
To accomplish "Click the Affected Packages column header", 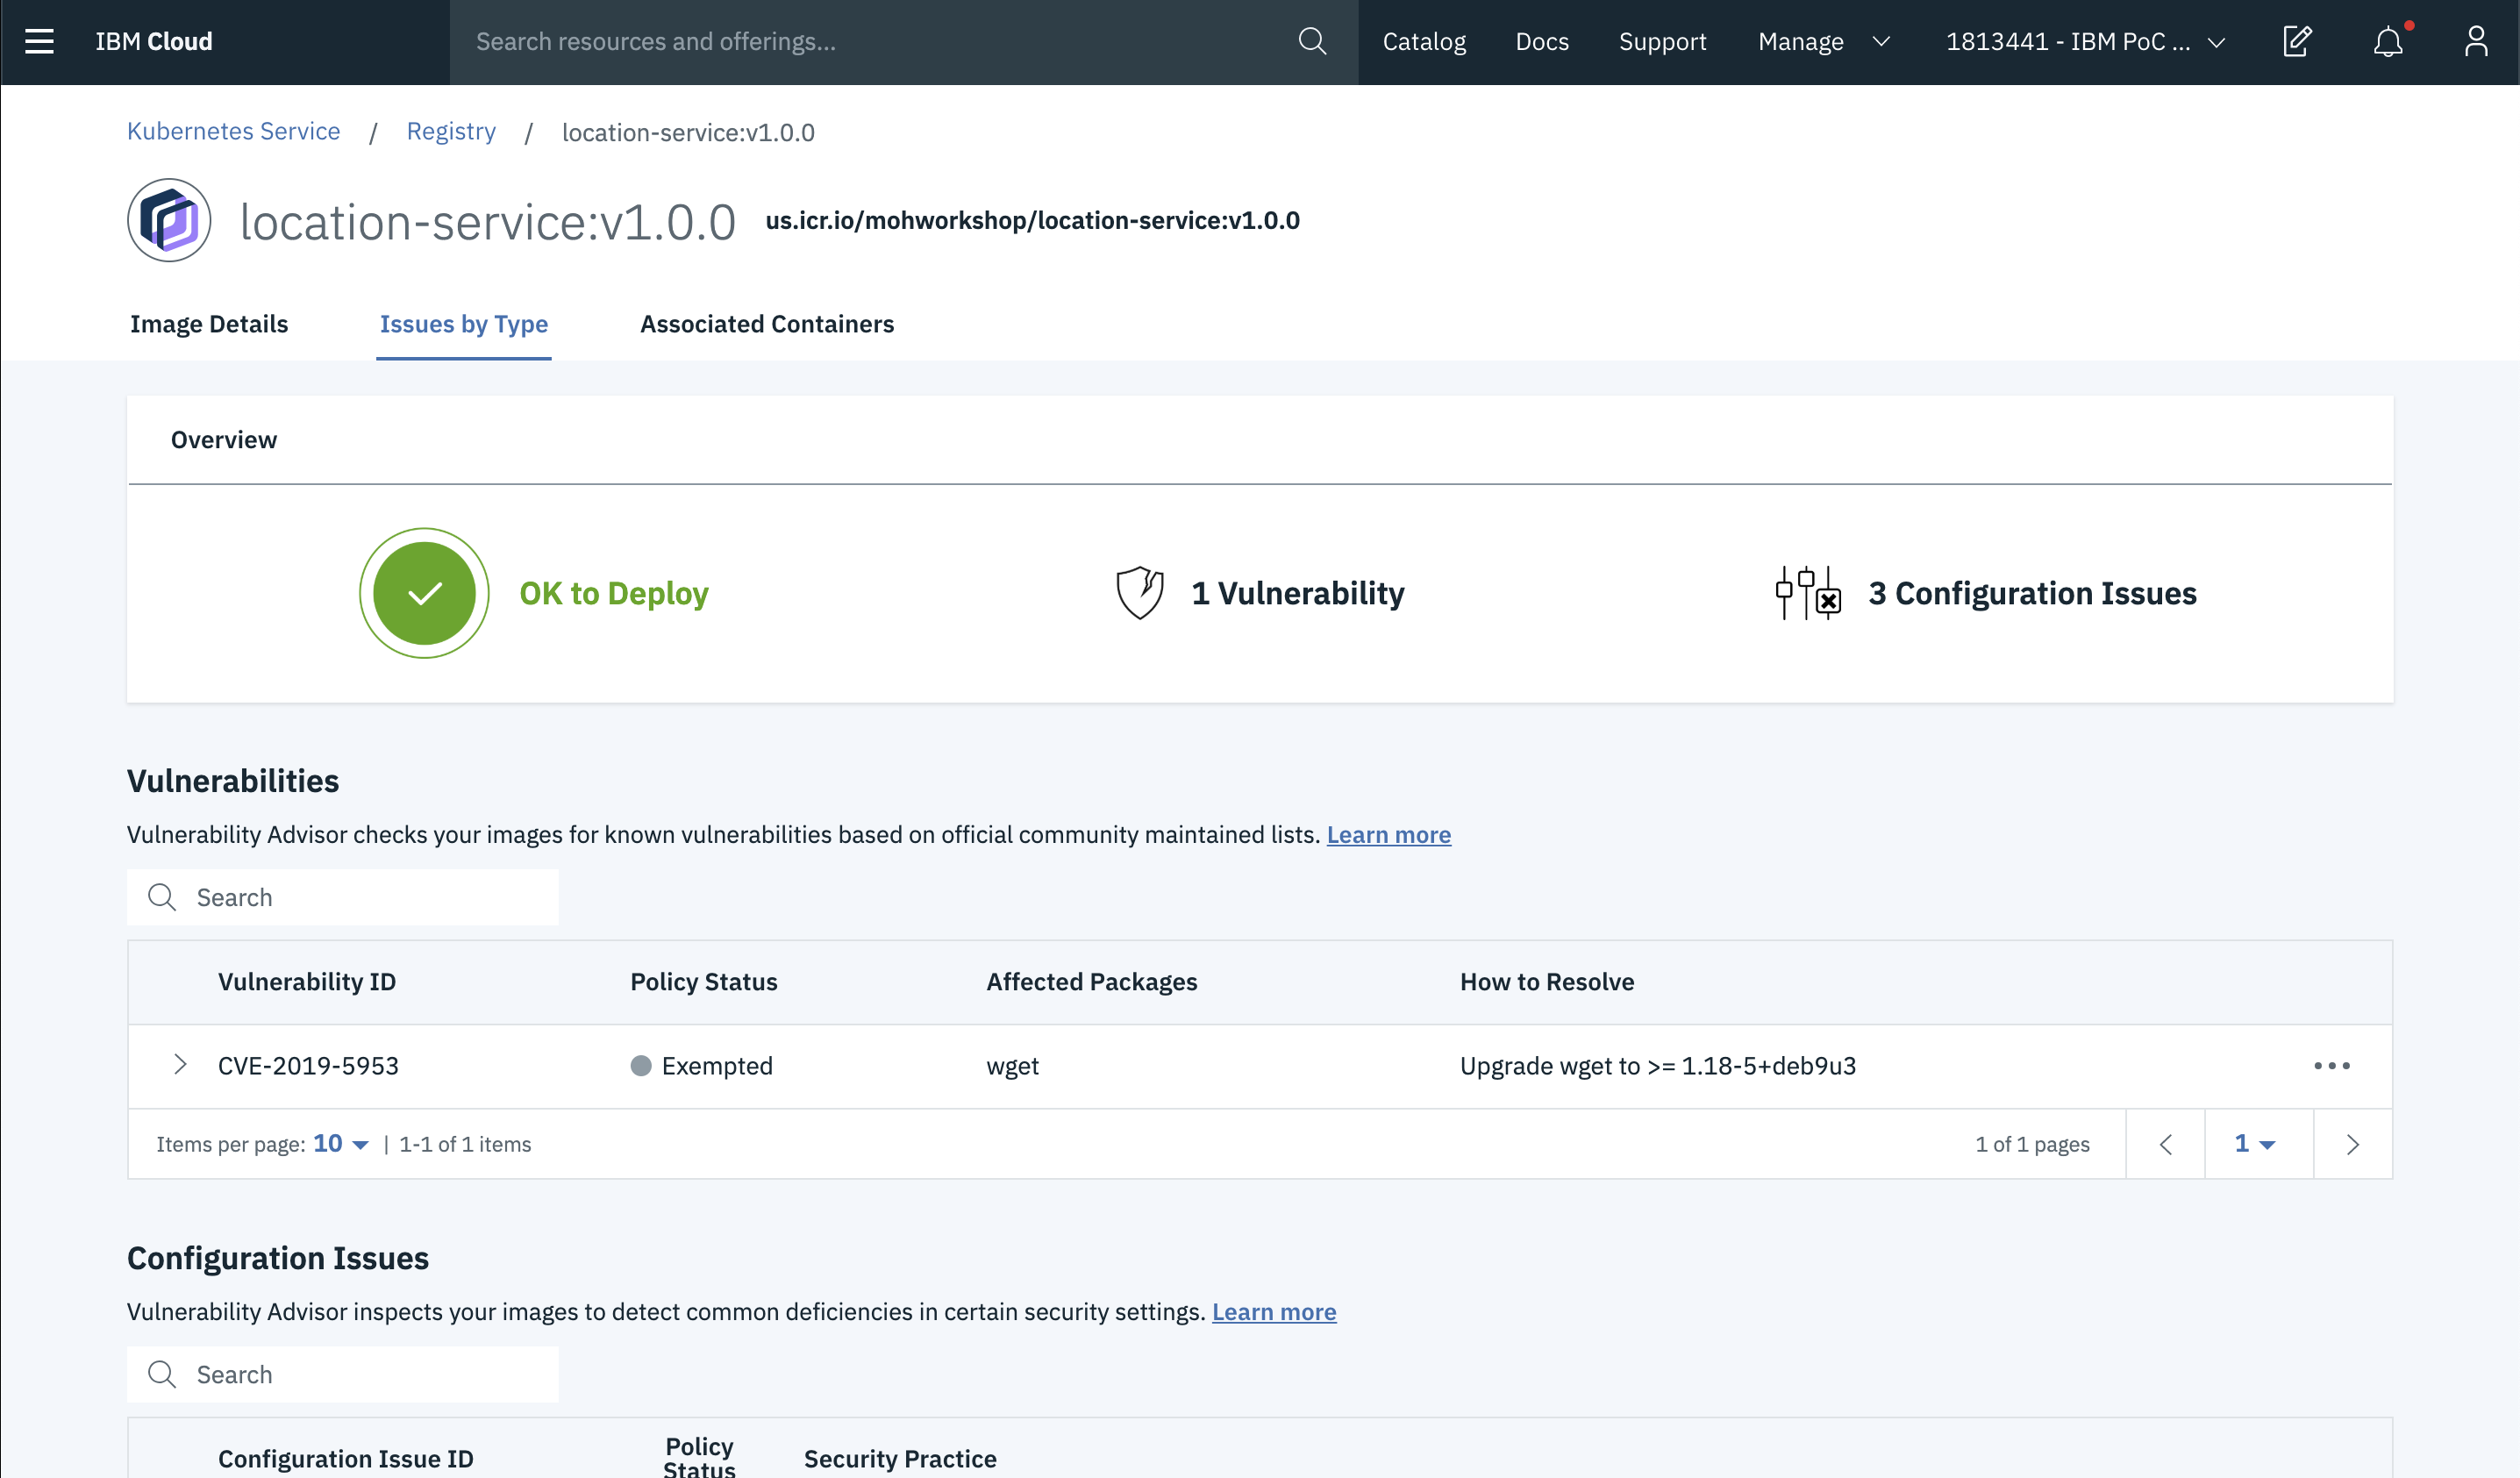I will click(1092, 982).
